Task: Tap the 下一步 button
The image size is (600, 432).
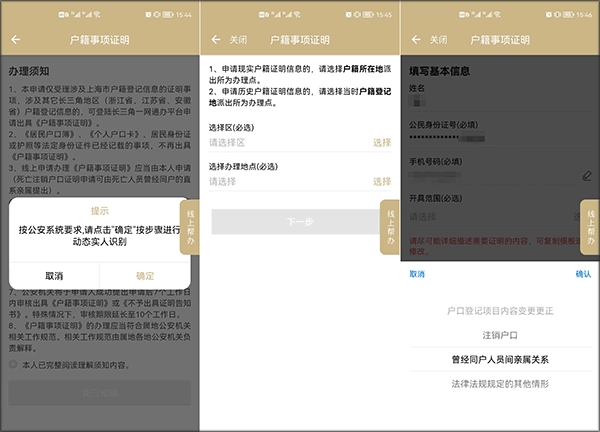Action: click(x=299, y=221)
